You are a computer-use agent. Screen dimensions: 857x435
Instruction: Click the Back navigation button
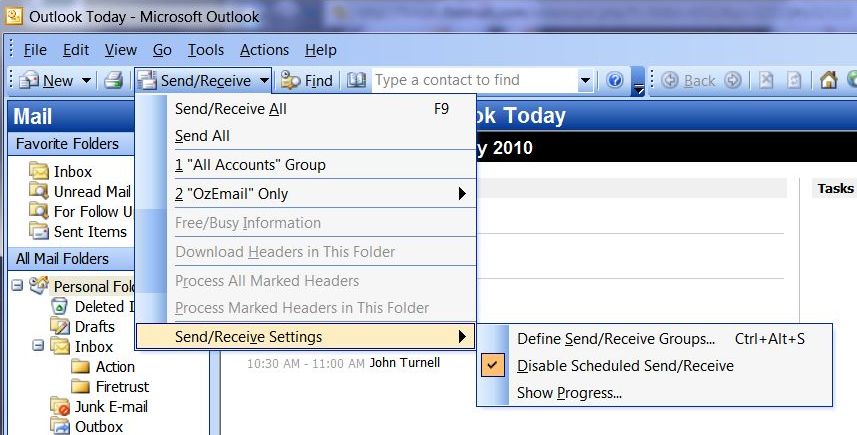click(688, 81)
